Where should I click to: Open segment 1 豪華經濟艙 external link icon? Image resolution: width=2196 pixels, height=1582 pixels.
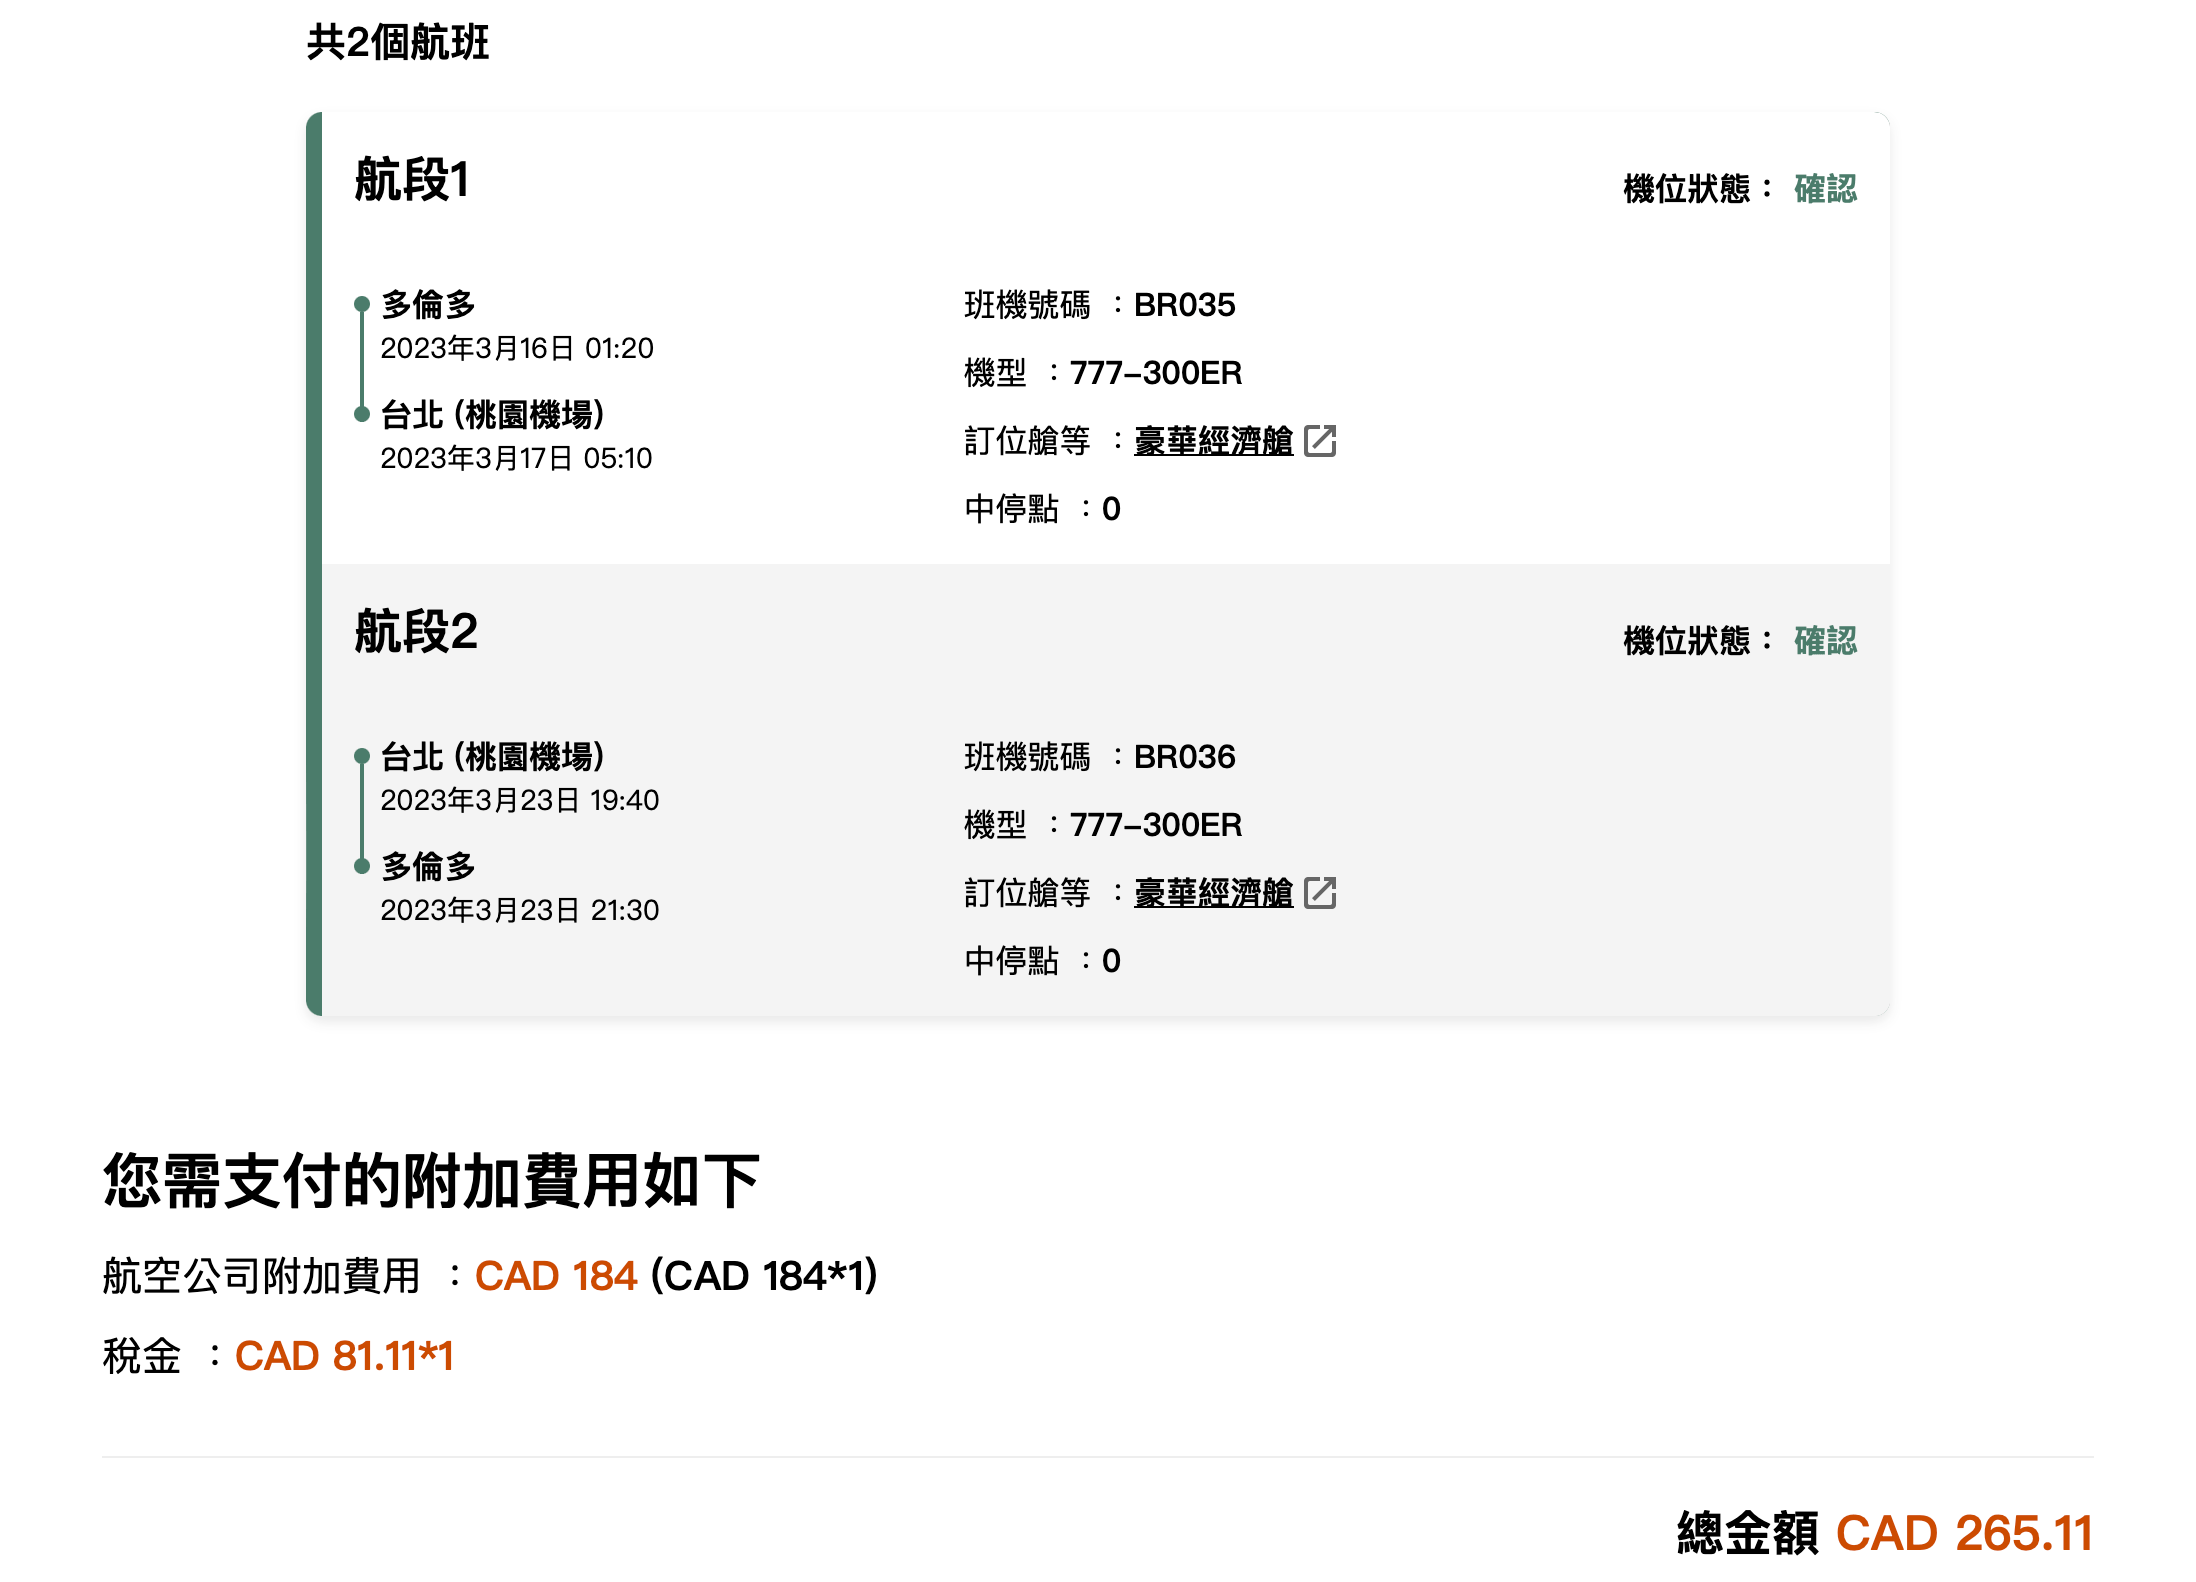[1322, 441]
